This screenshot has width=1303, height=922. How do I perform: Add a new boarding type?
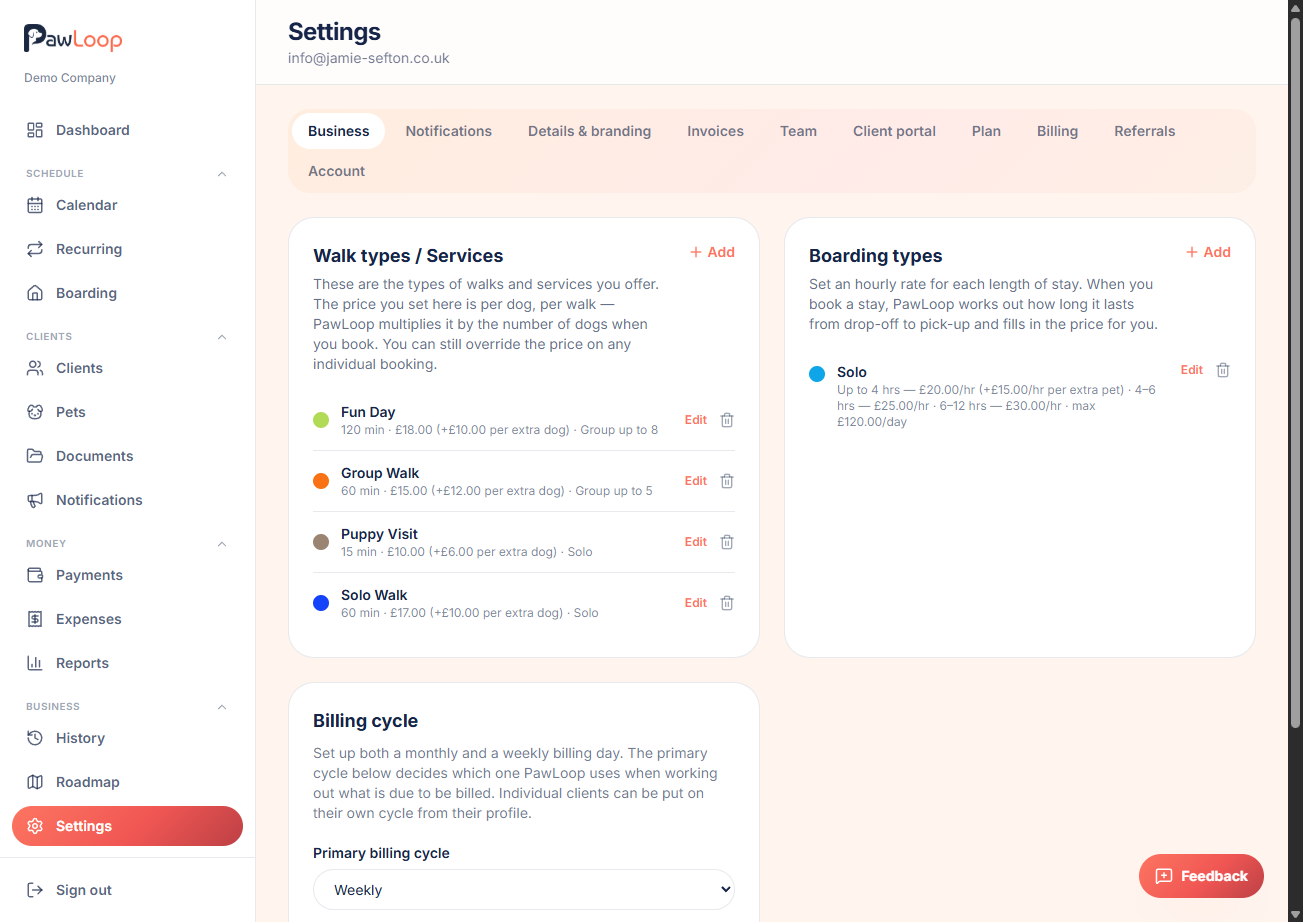tap(1208, 252)
